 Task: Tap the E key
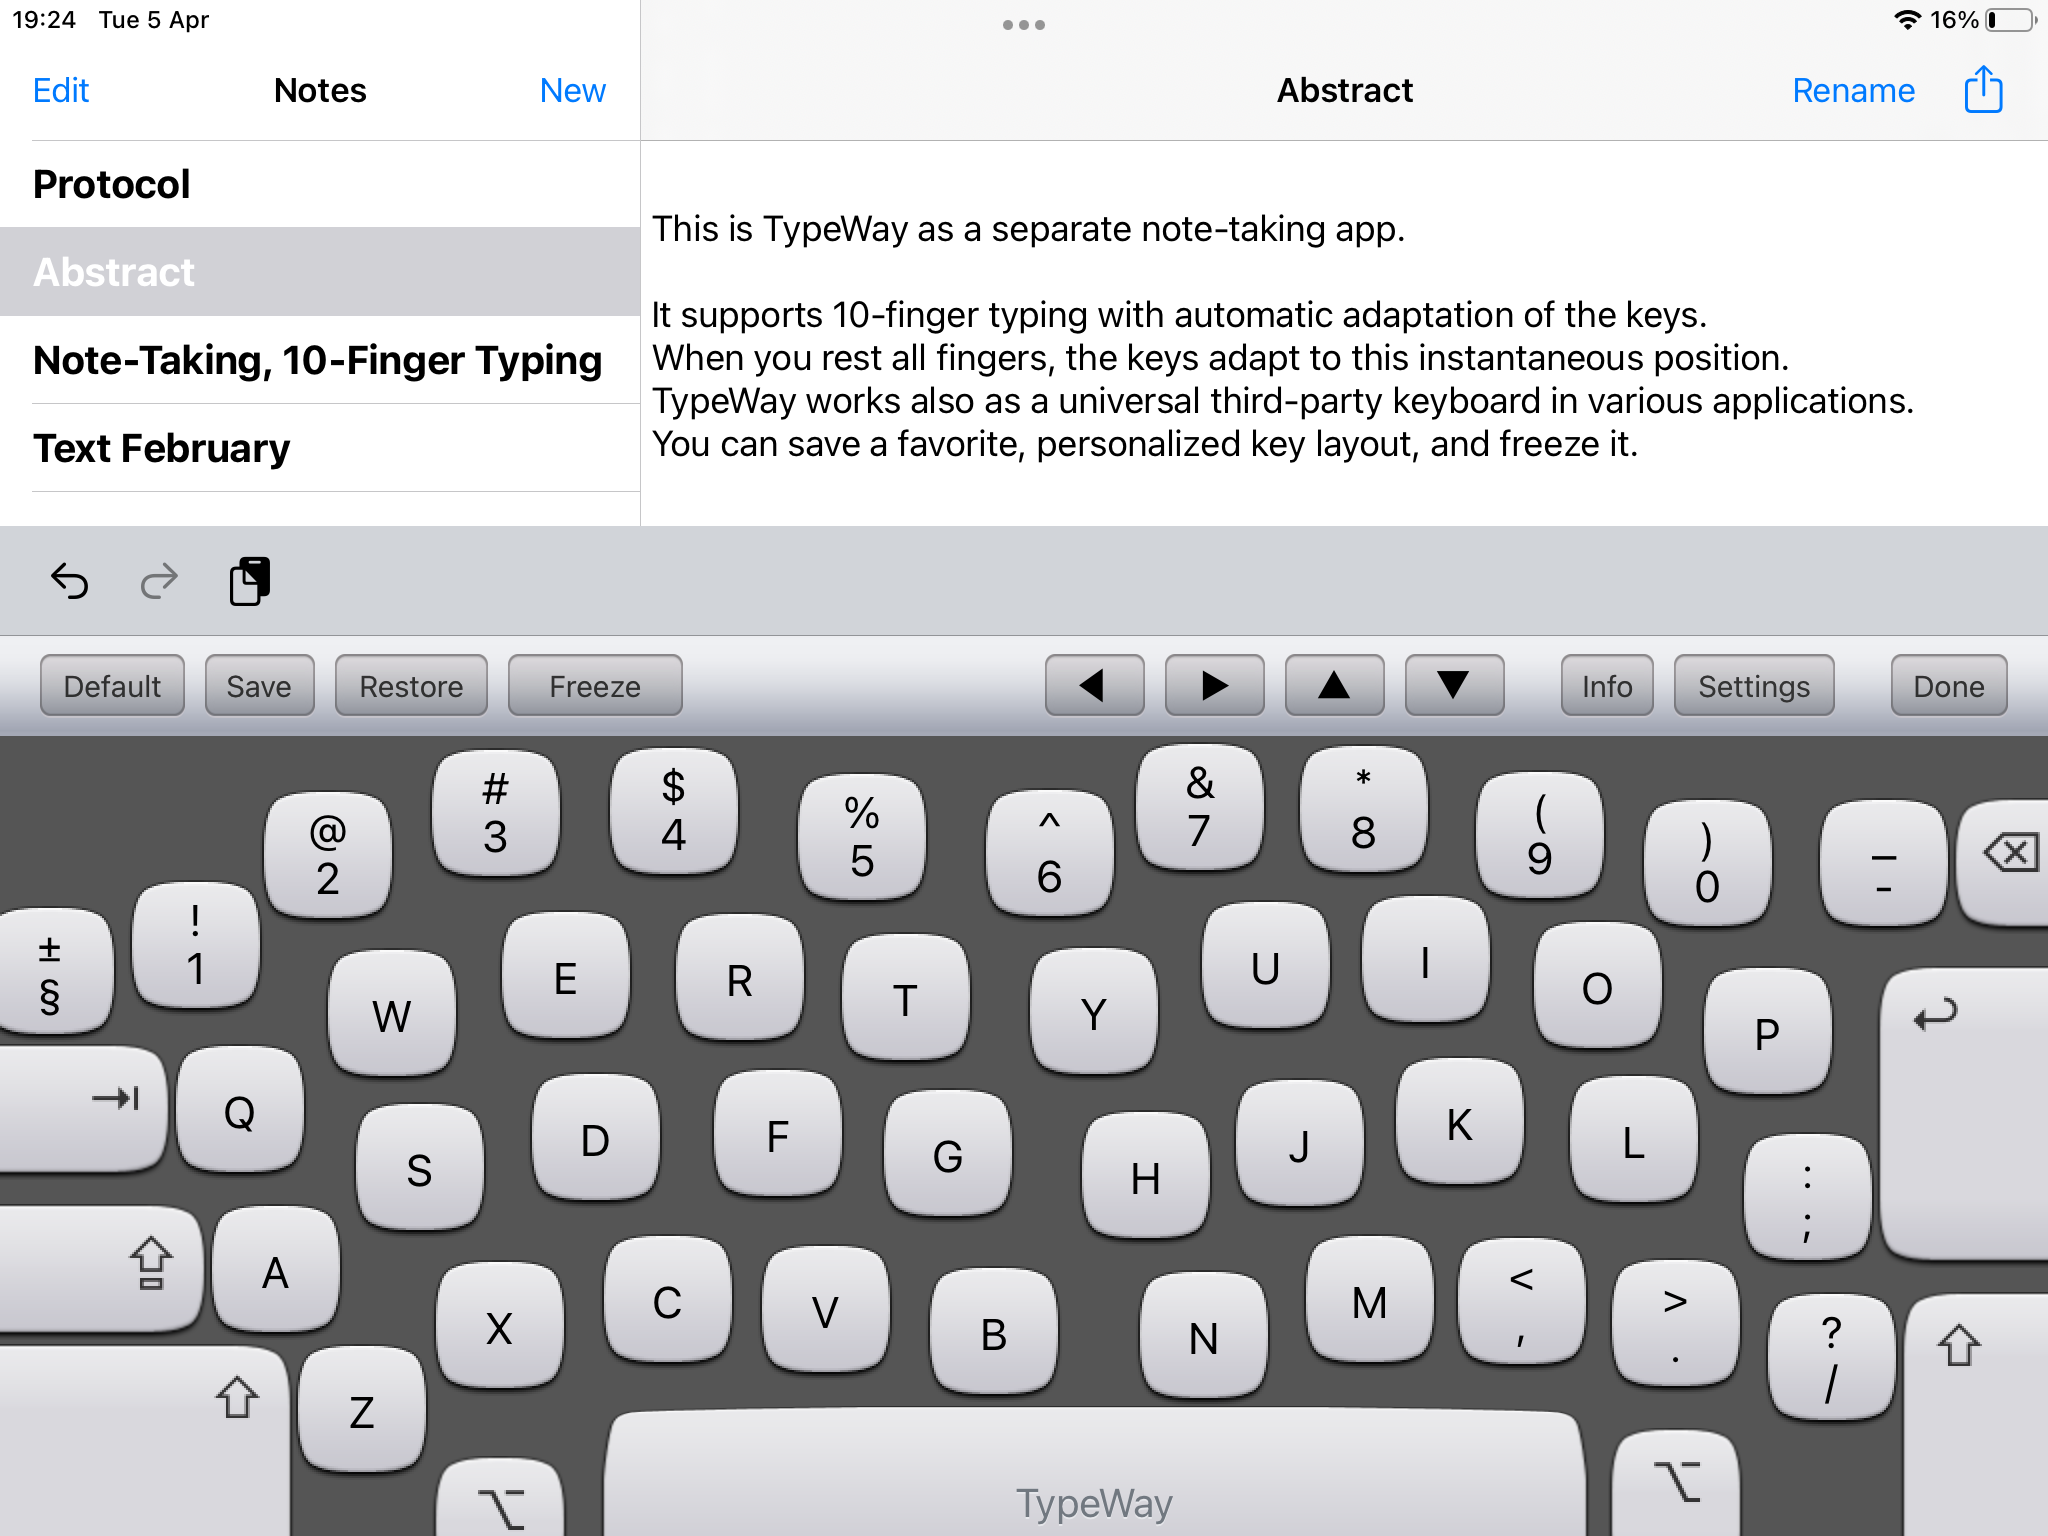pos(566,975)
